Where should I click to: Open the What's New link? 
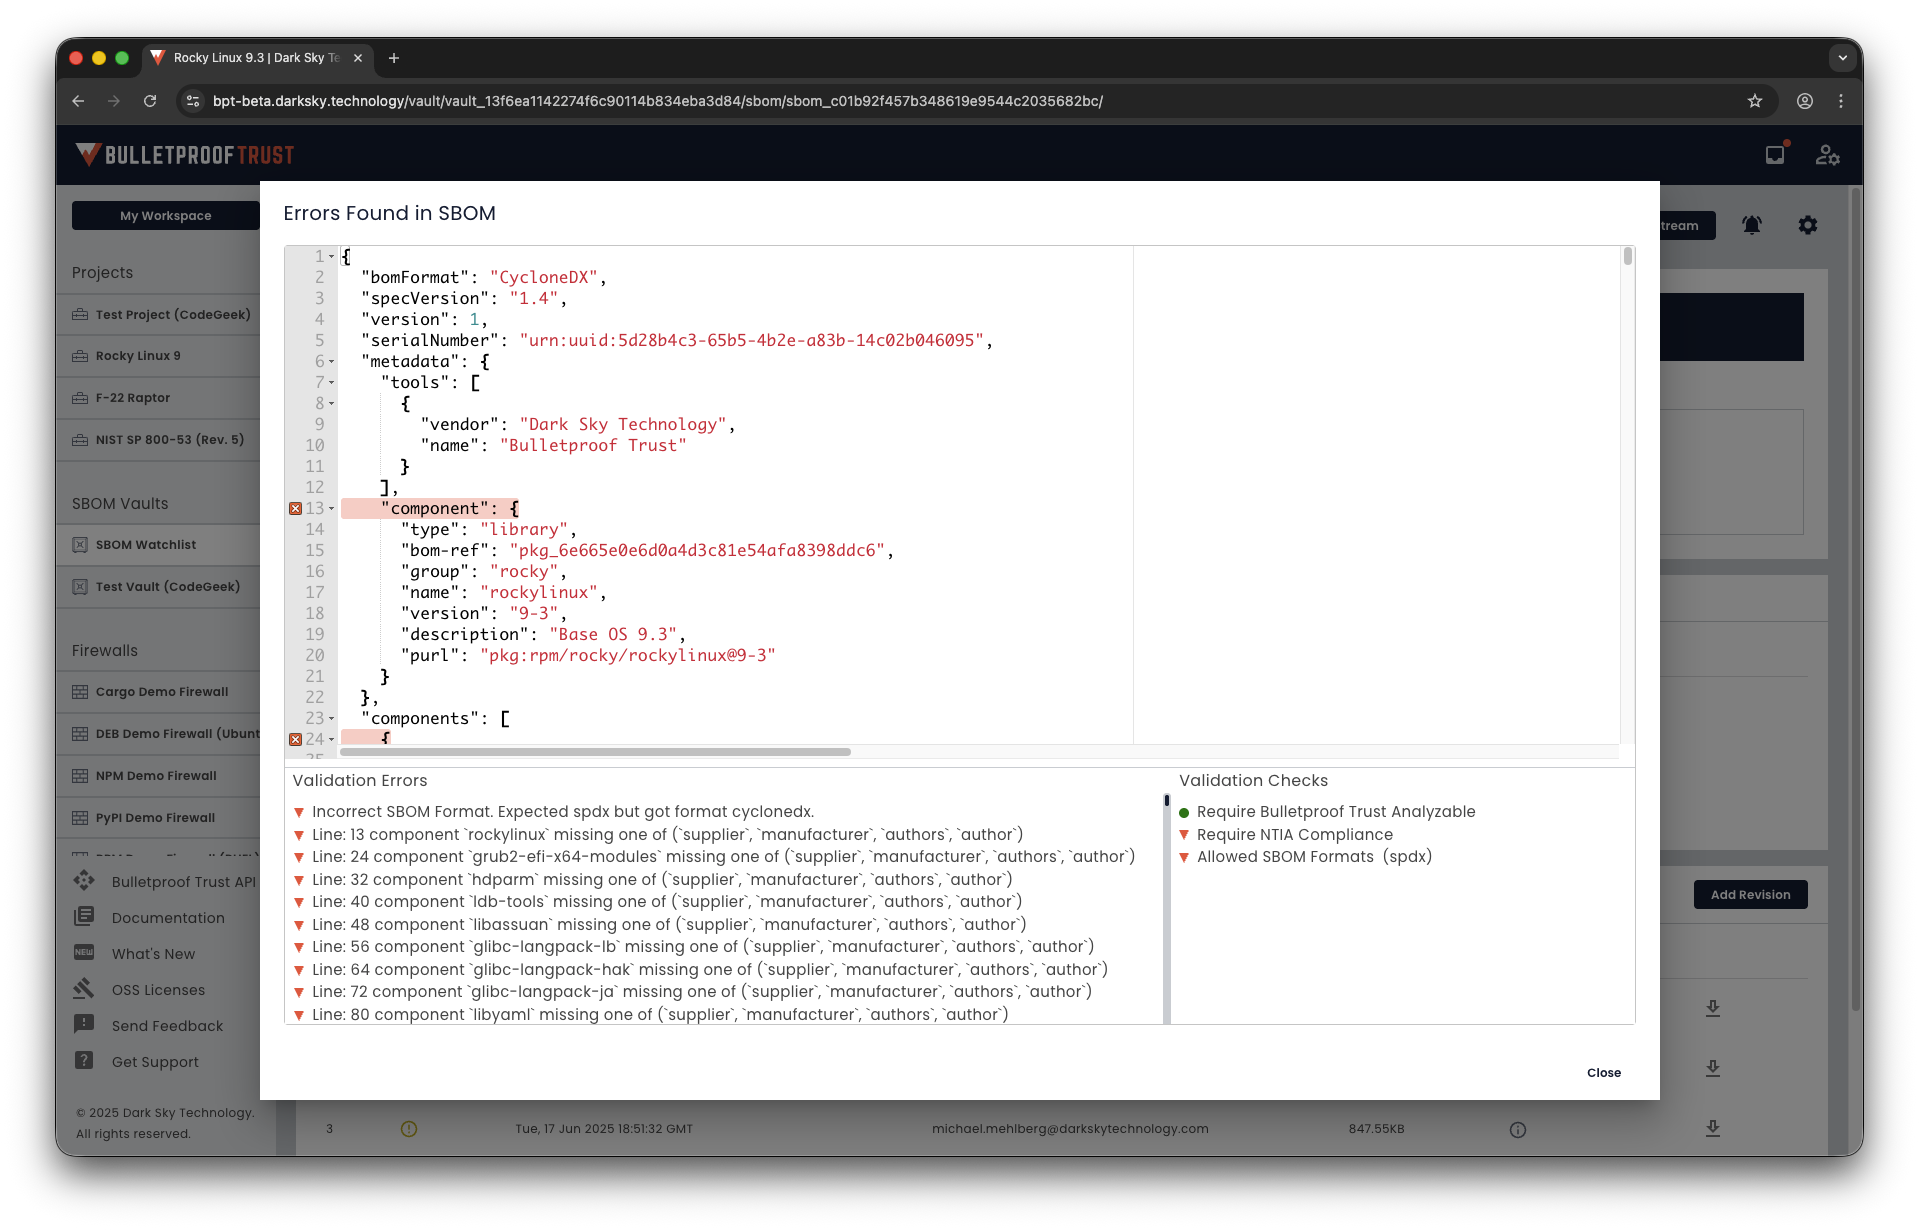pos(153,954)
